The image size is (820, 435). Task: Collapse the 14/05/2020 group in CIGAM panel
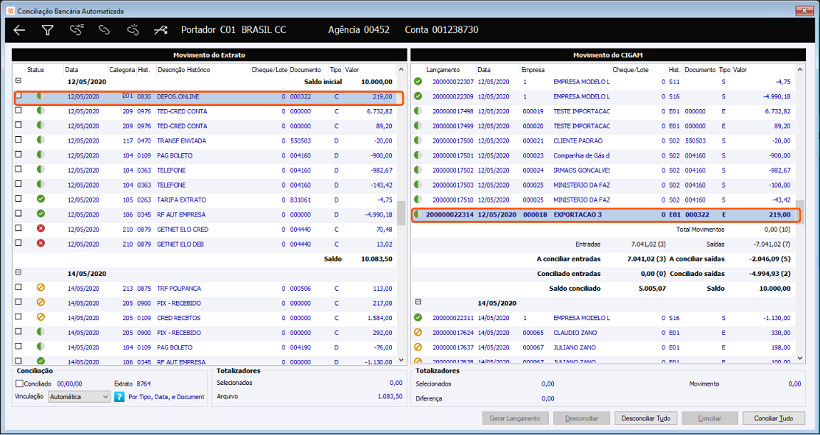[x=417, y=301]
